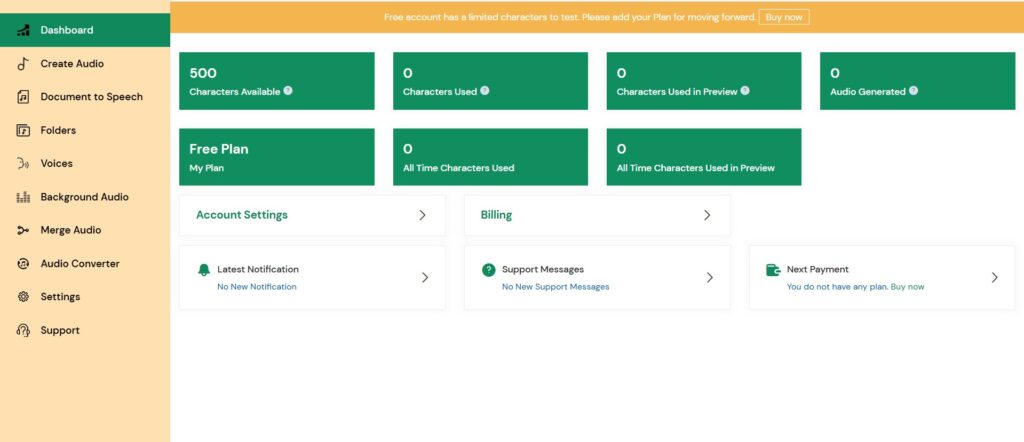Click the Support headset icon in sidebar
This screenshot has height=442, width=1024.
tap(22, 330)
